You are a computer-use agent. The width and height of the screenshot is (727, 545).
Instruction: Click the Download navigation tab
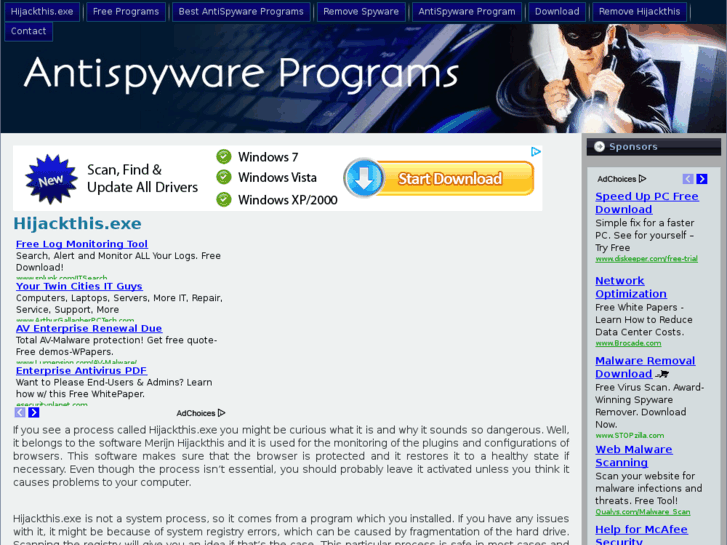(x=557, y=12)
